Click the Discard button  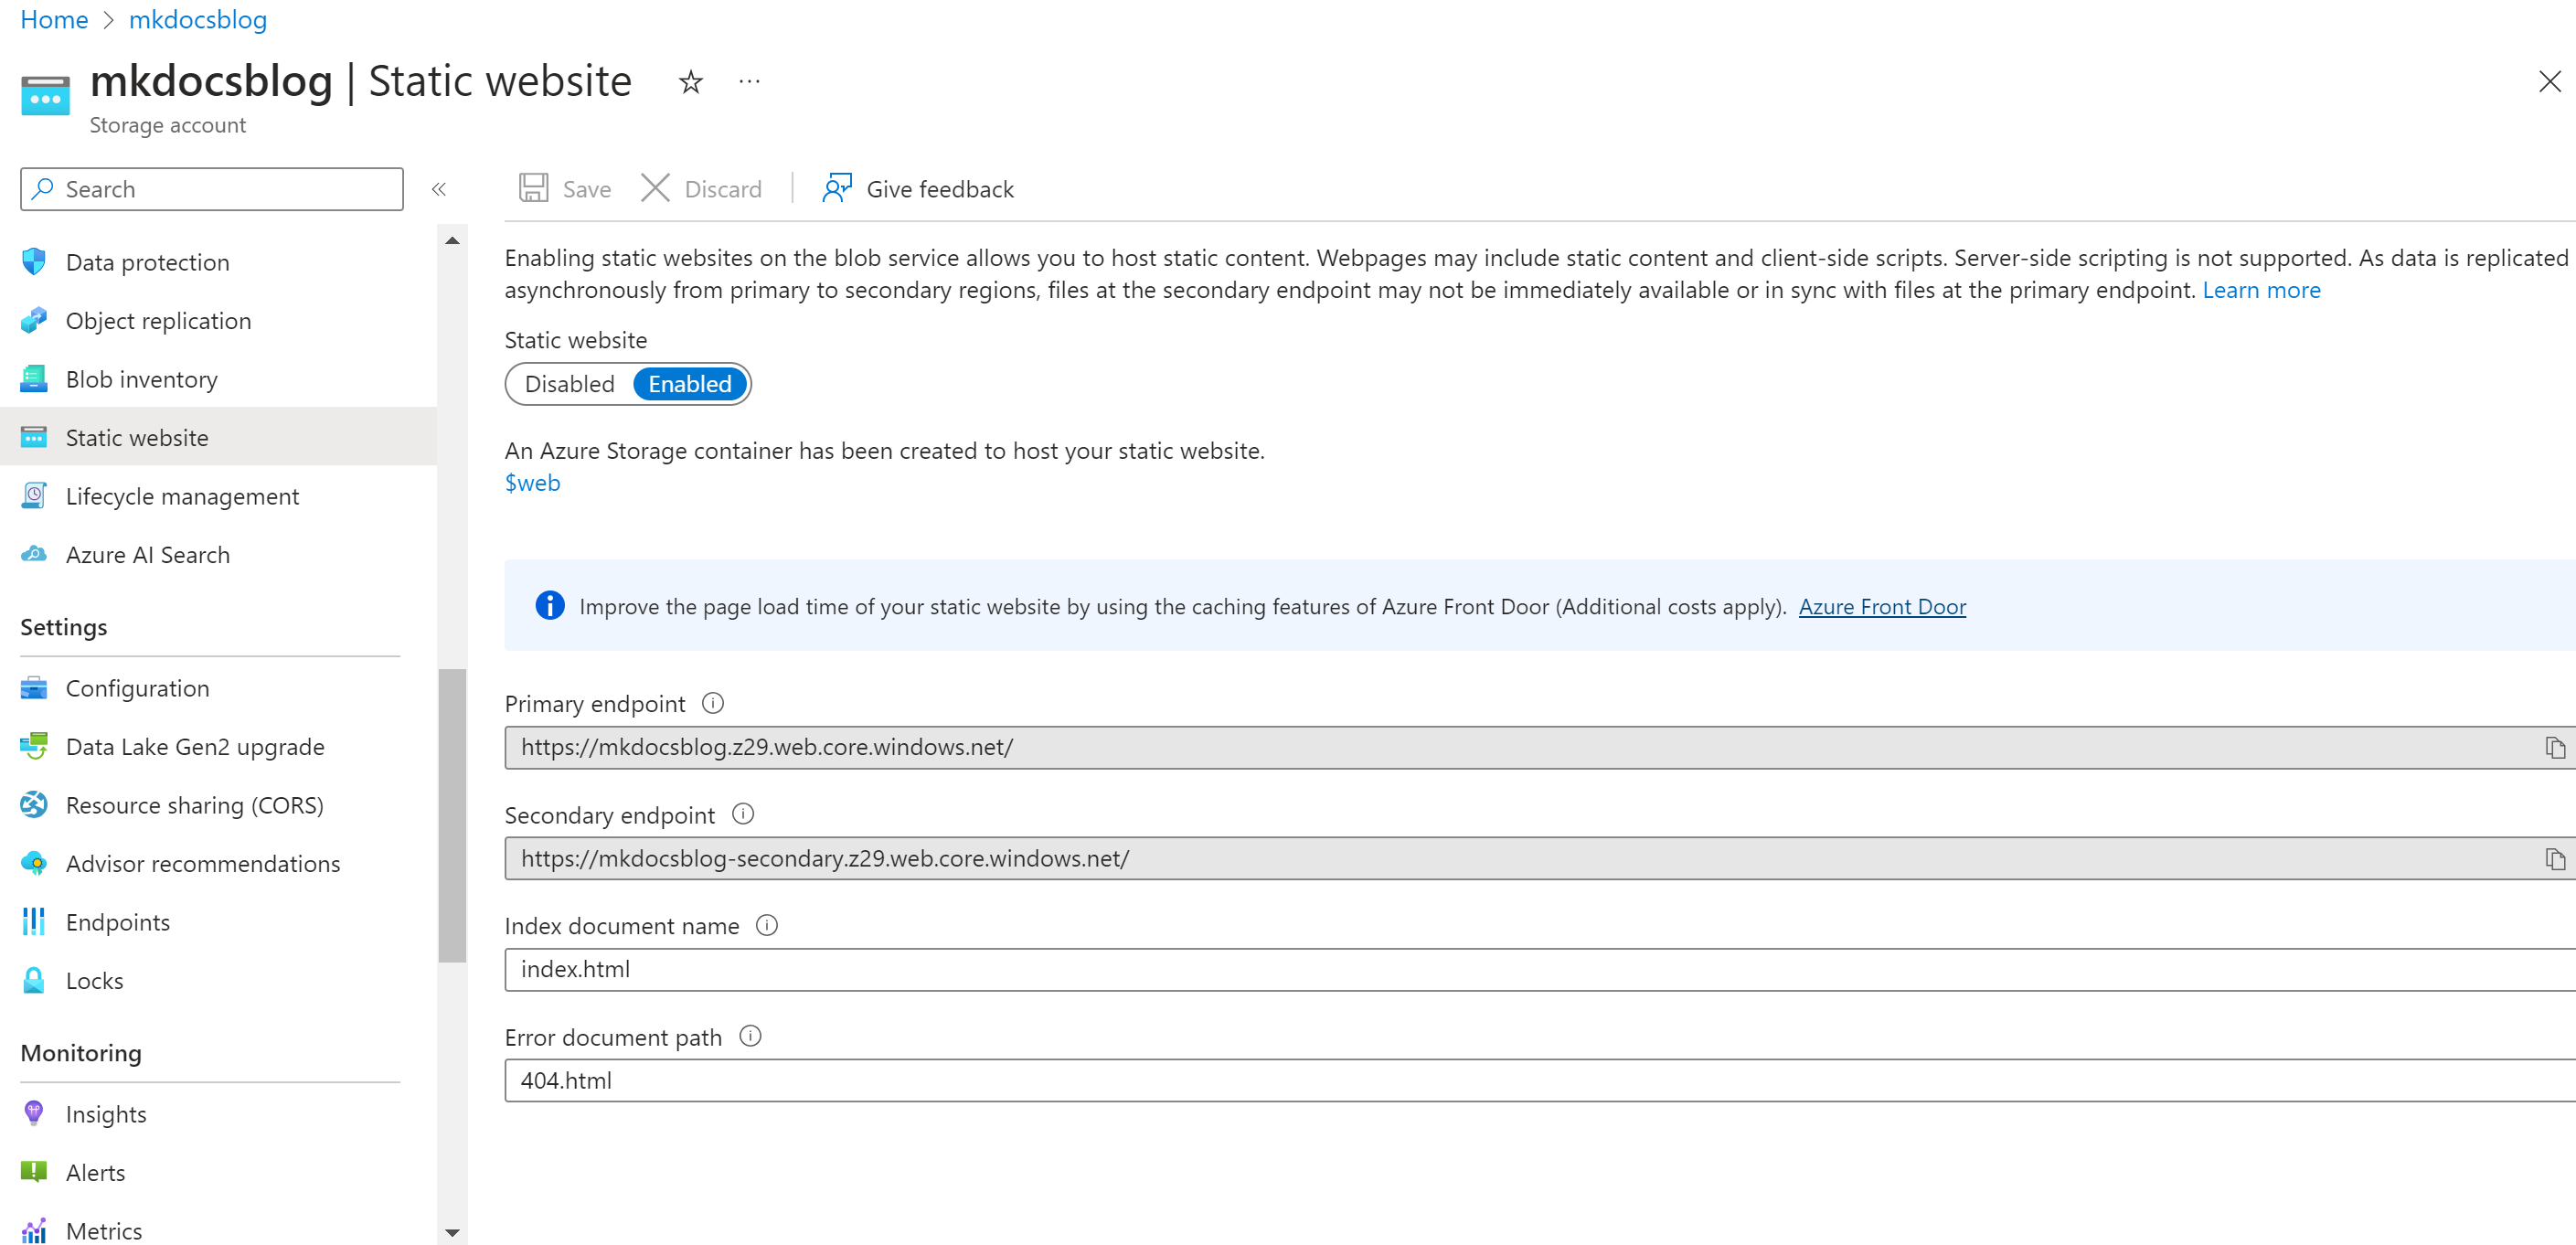[x=702, y=189]
